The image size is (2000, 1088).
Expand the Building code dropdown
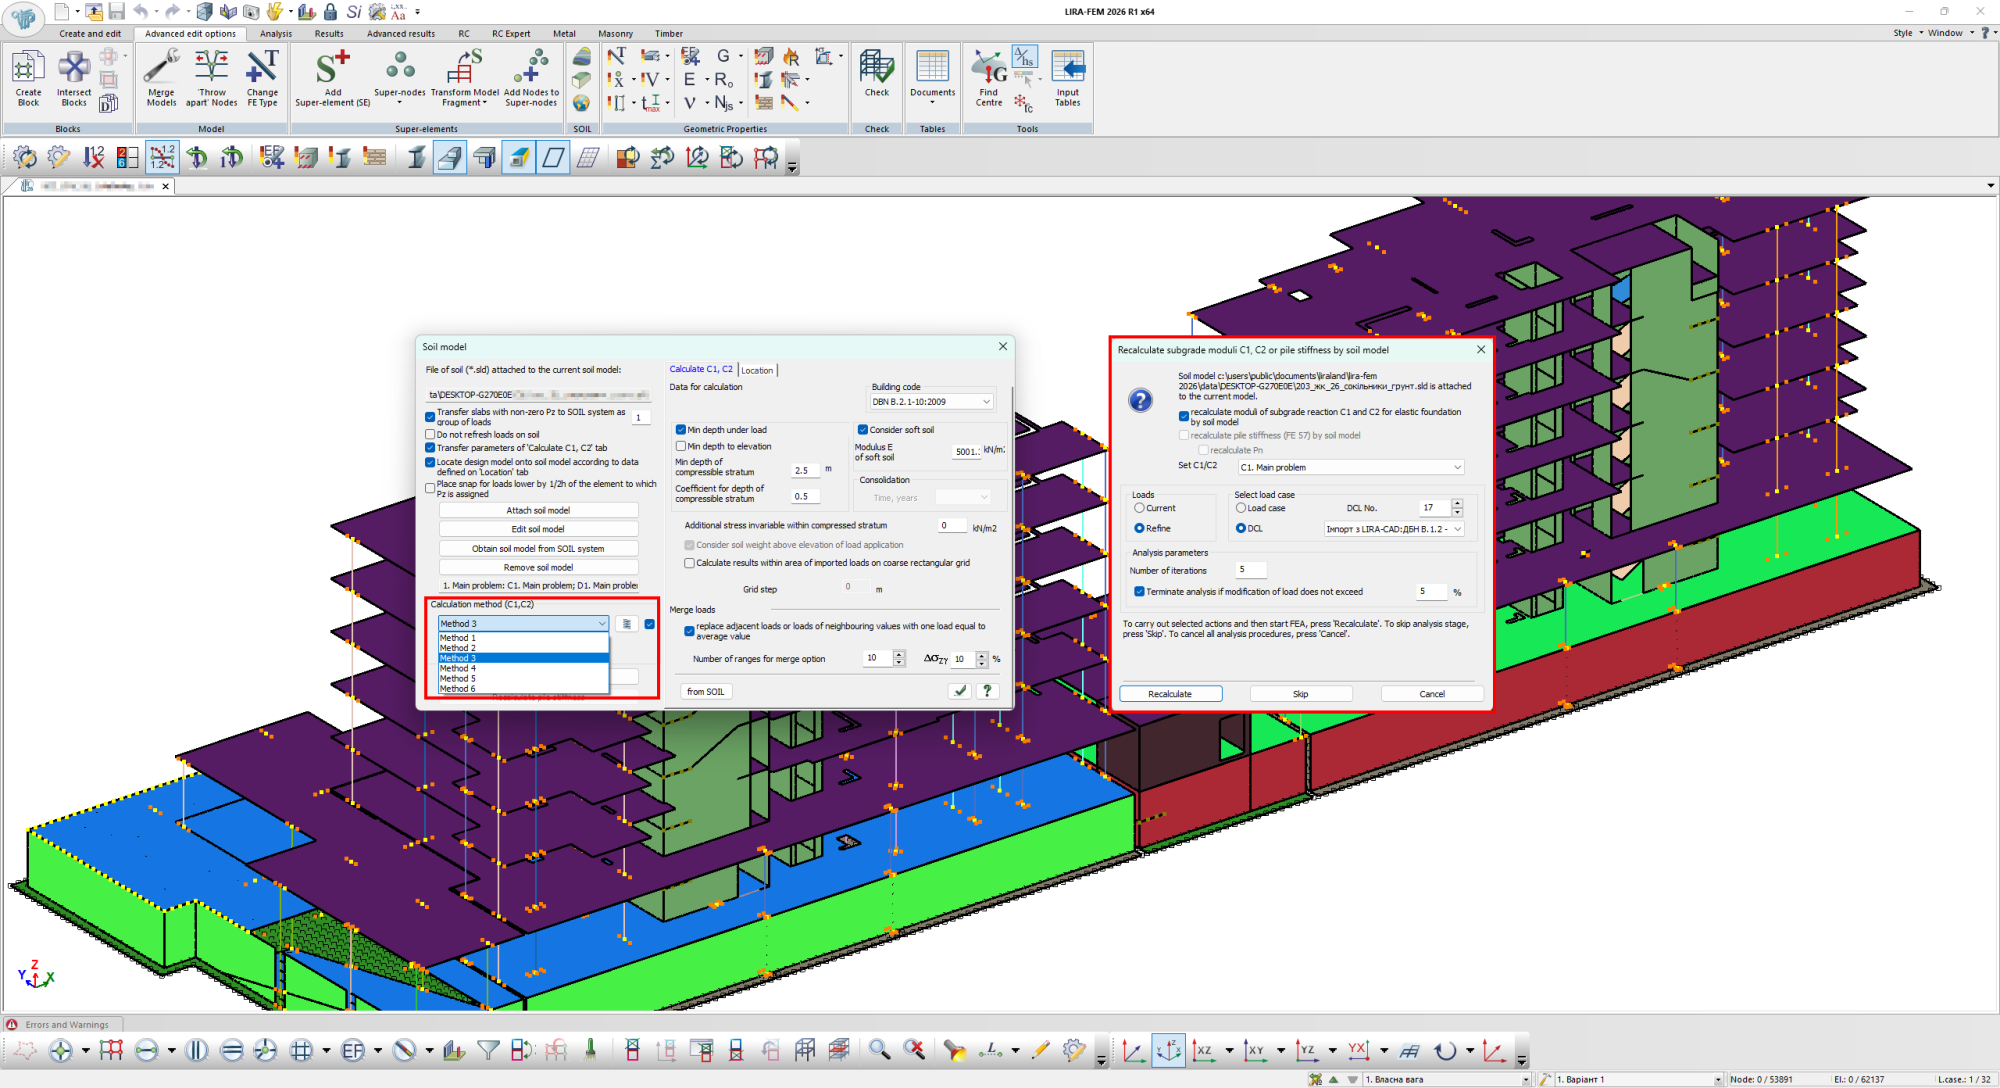931,402
